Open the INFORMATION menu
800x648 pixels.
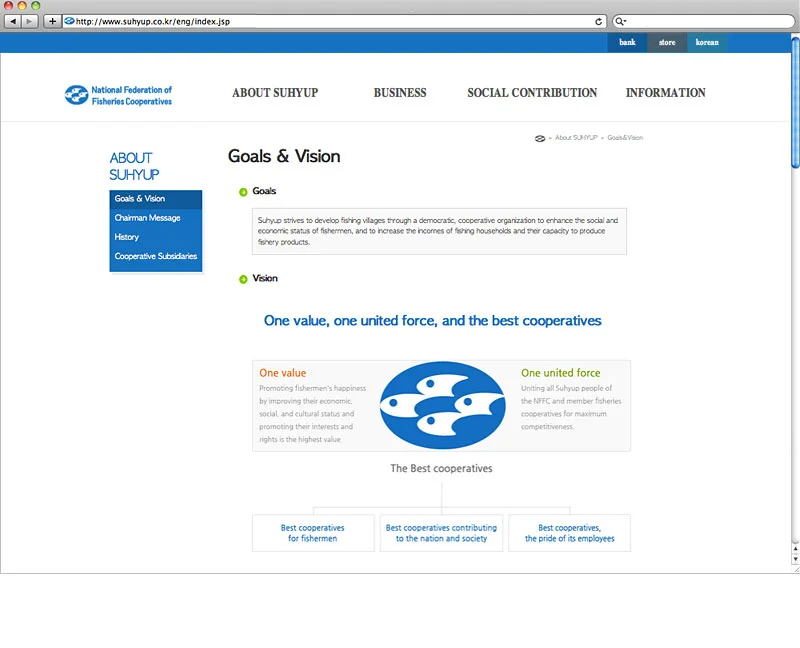tap(666, 93)
